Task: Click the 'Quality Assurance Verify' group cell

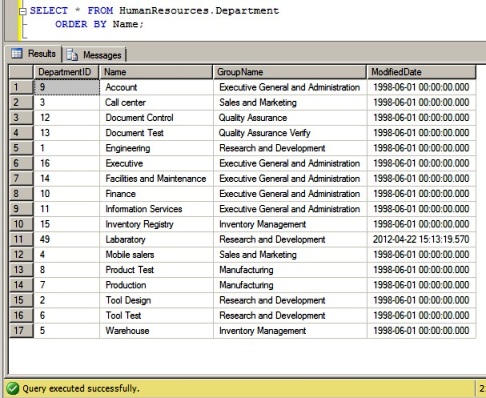Action: [x=290, y=133]
